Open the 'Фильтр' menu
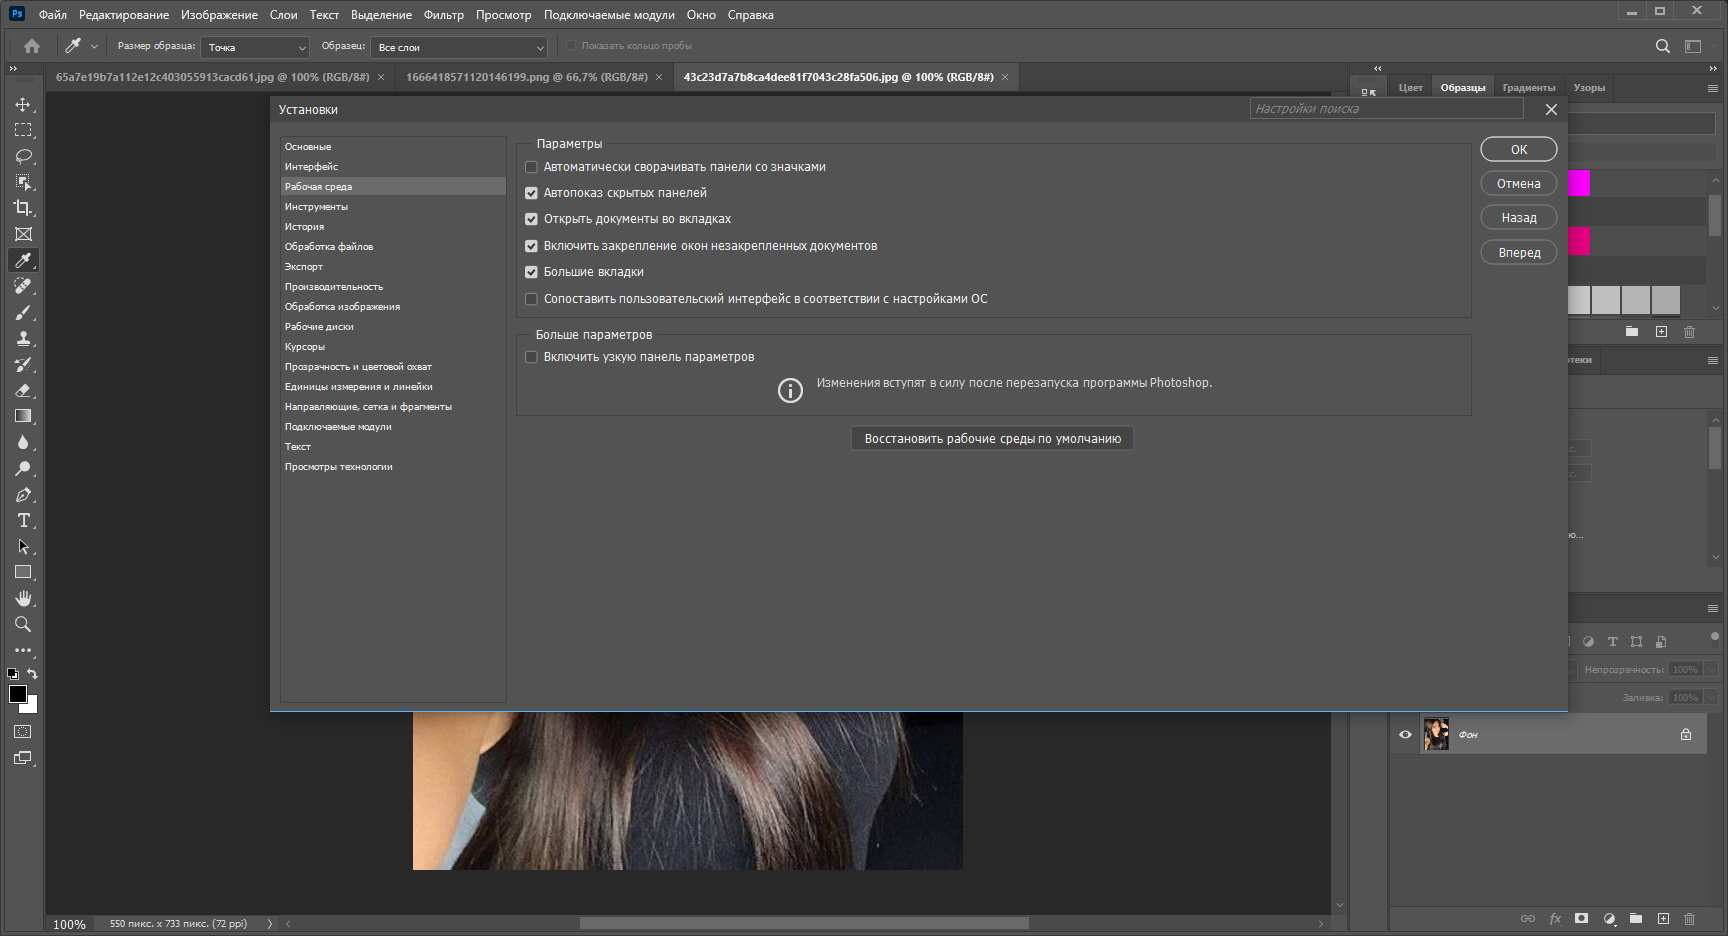 tap(444, 15)
